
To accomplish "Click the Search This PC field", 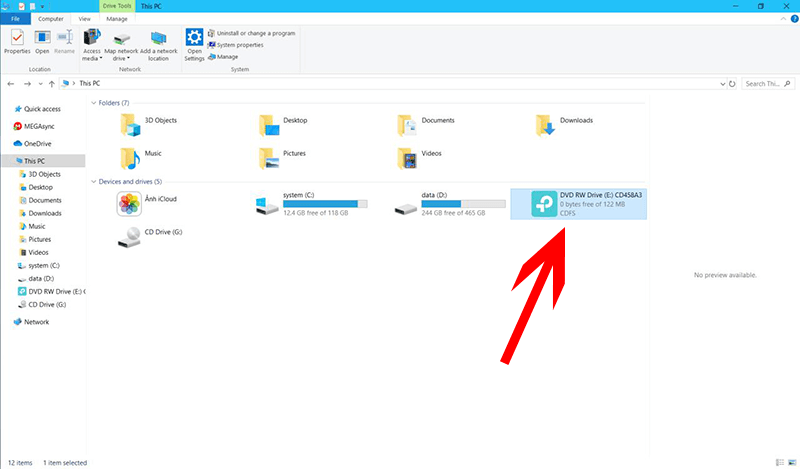I will coord(767,84).
